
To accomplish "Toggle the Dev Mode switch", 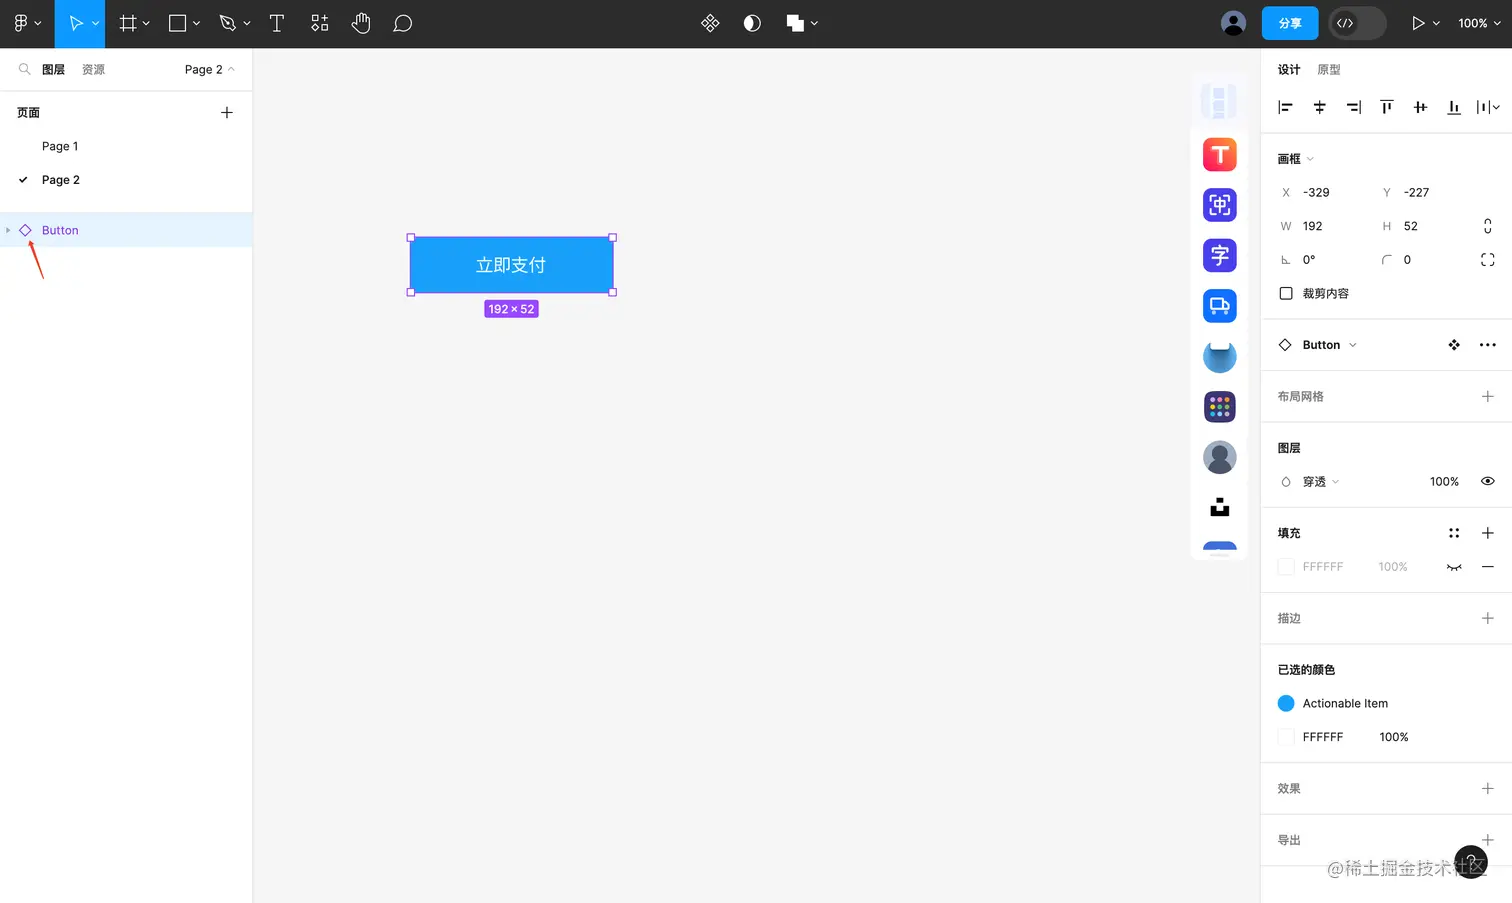I will point(1357,23).
